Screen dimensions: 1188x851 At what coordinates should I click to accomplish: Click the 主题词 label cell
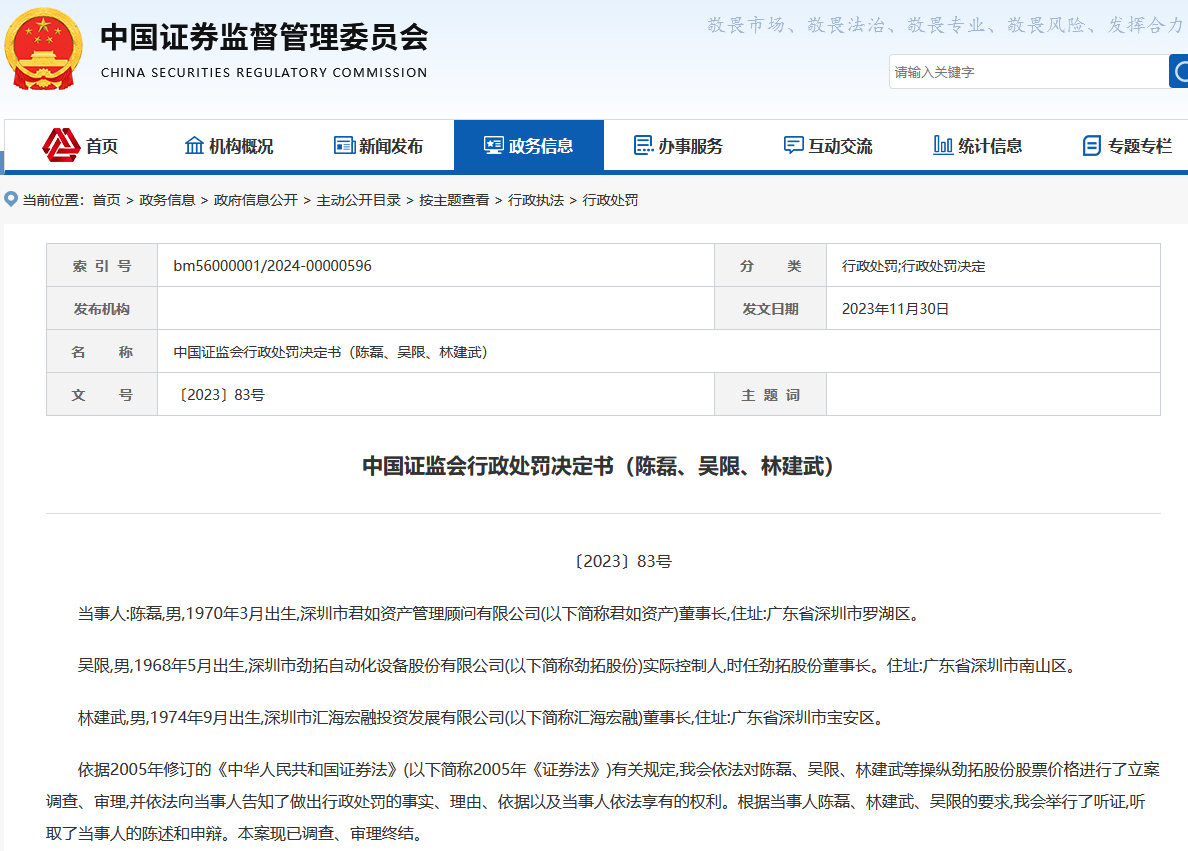(771, 395)
